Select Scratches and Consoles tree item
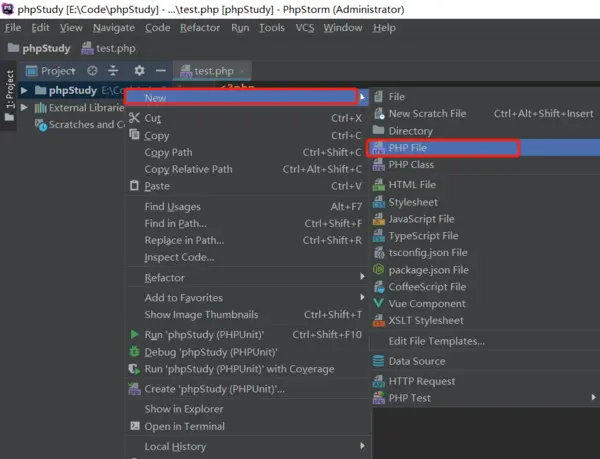Image resolution: width=600 pixels, height=459 pixels. click(x=80, y=125)
